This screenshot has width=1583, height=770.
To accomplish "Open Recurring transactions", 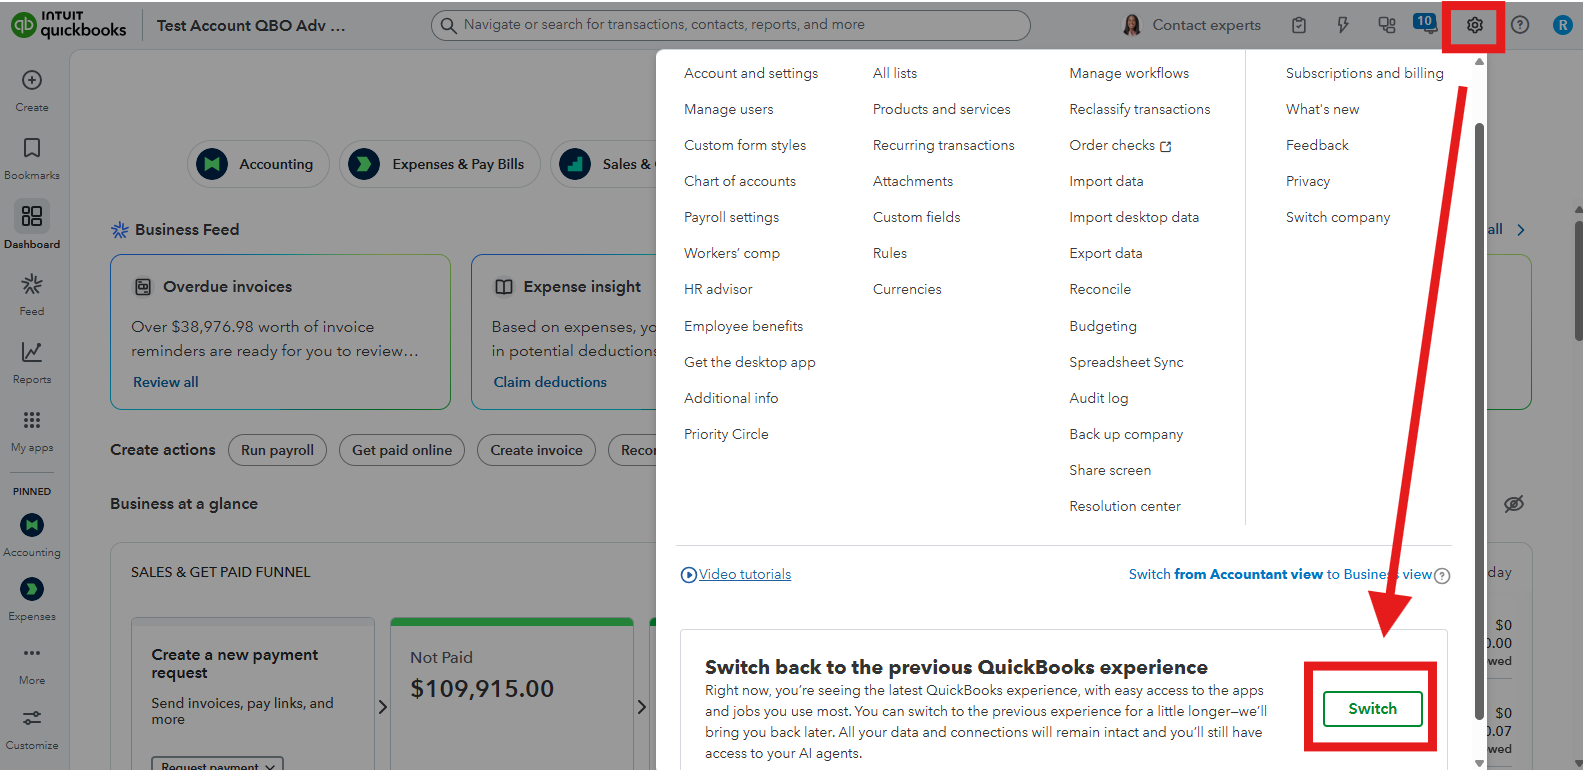I will pyautogui.click(x=944, y=145).
